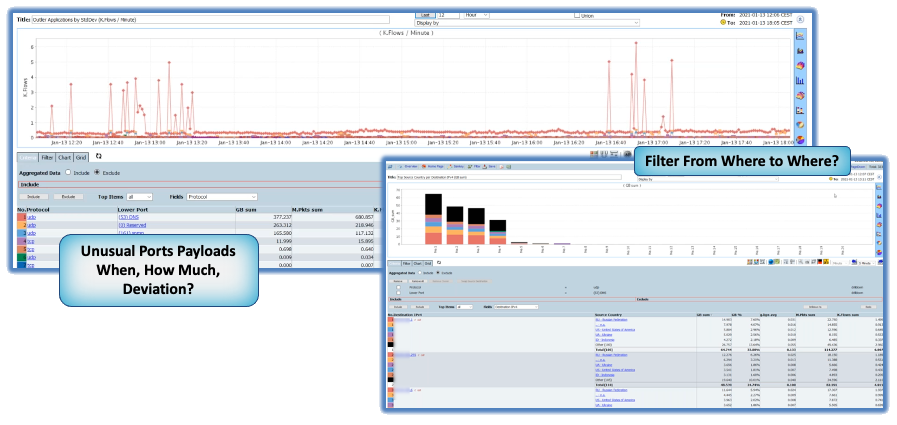This screenshot has width=897, height=425.
Task: Click GB sum value 263.312
Action: pyautogui.click(x=280, y=225)
